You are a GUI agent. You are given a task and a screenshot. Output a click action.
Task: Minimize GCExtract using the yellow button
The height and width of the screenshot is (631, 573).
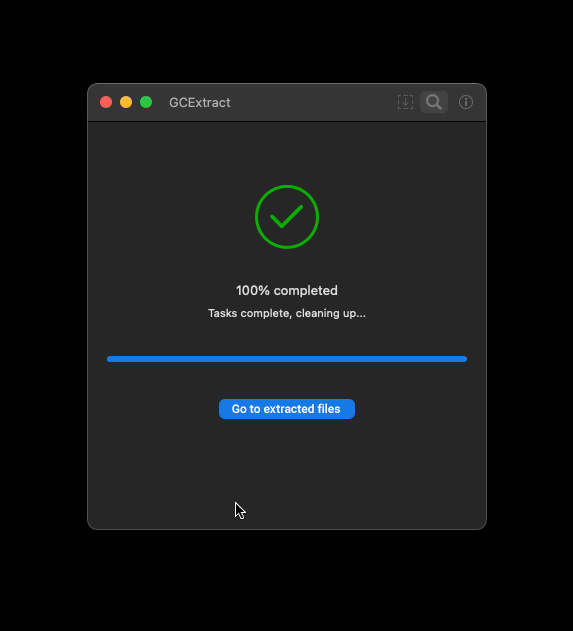(126, 102)
